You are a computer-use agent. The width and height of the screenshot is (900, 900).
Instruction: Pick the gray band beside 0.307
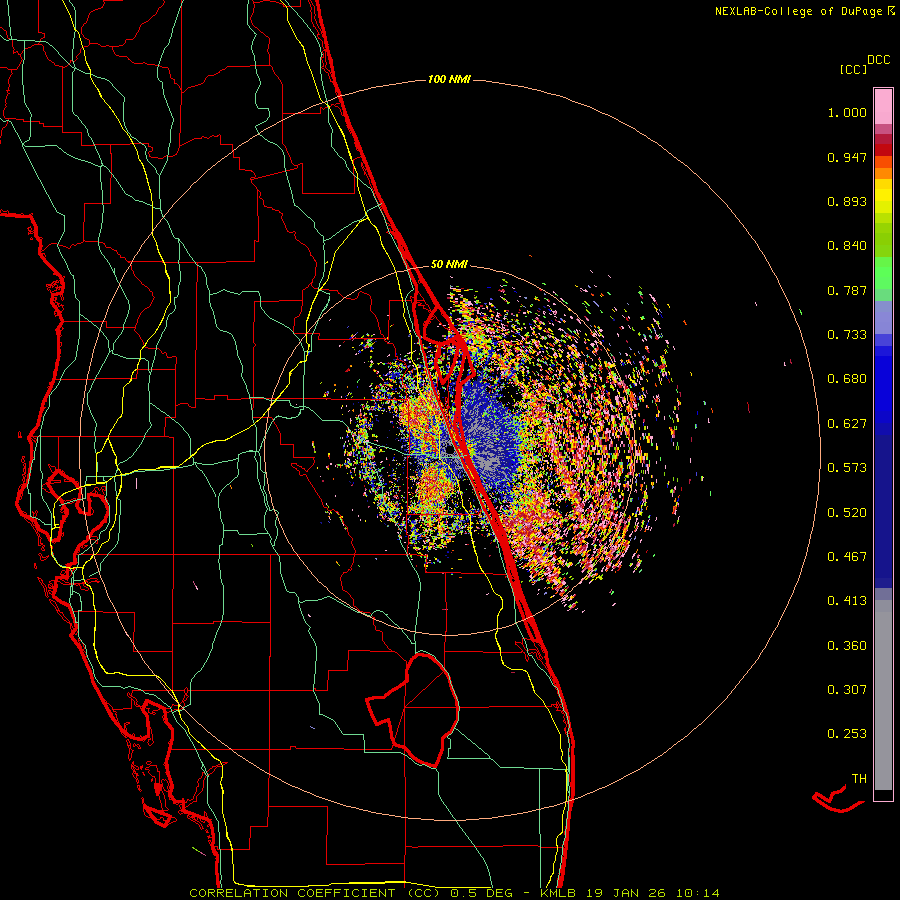(x=883, y=695)
